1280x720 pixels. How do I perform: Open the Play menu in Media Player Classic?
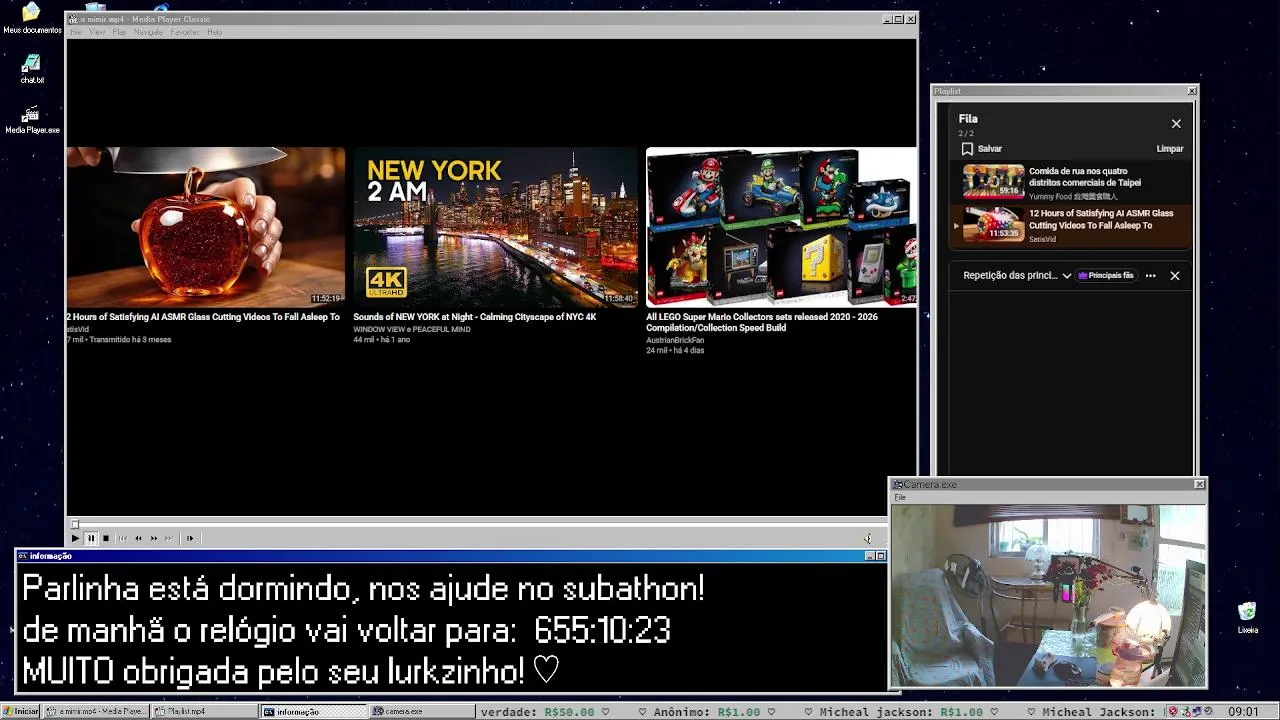pyautogui.click(x=119, y=32)
